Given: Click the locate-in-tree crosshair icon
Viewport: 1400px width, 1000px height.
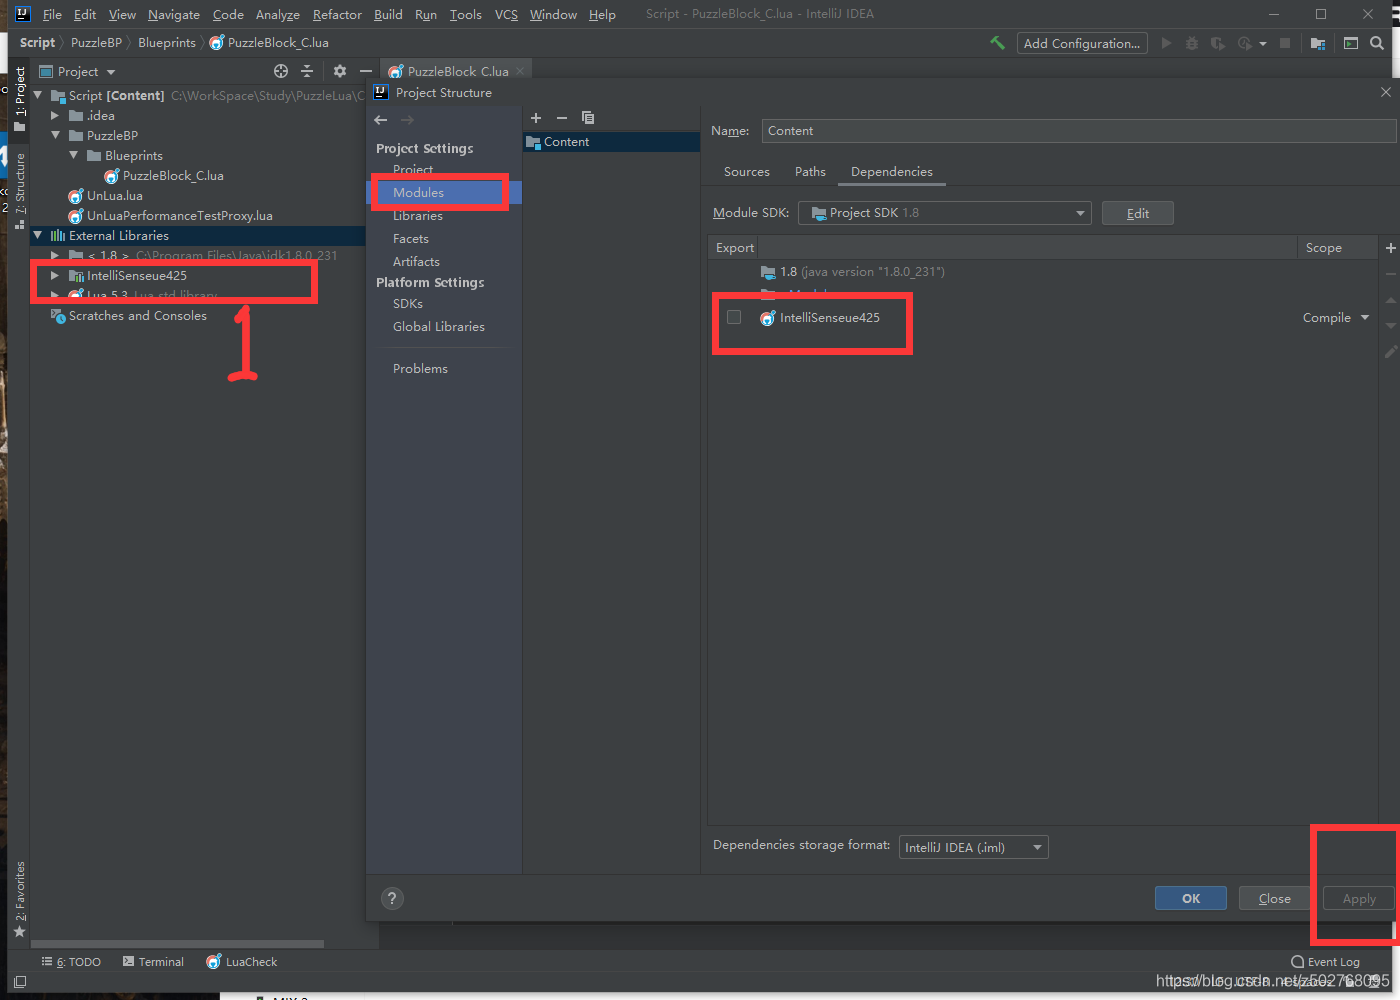Looking at the screenshot, I should click(281, 71).
